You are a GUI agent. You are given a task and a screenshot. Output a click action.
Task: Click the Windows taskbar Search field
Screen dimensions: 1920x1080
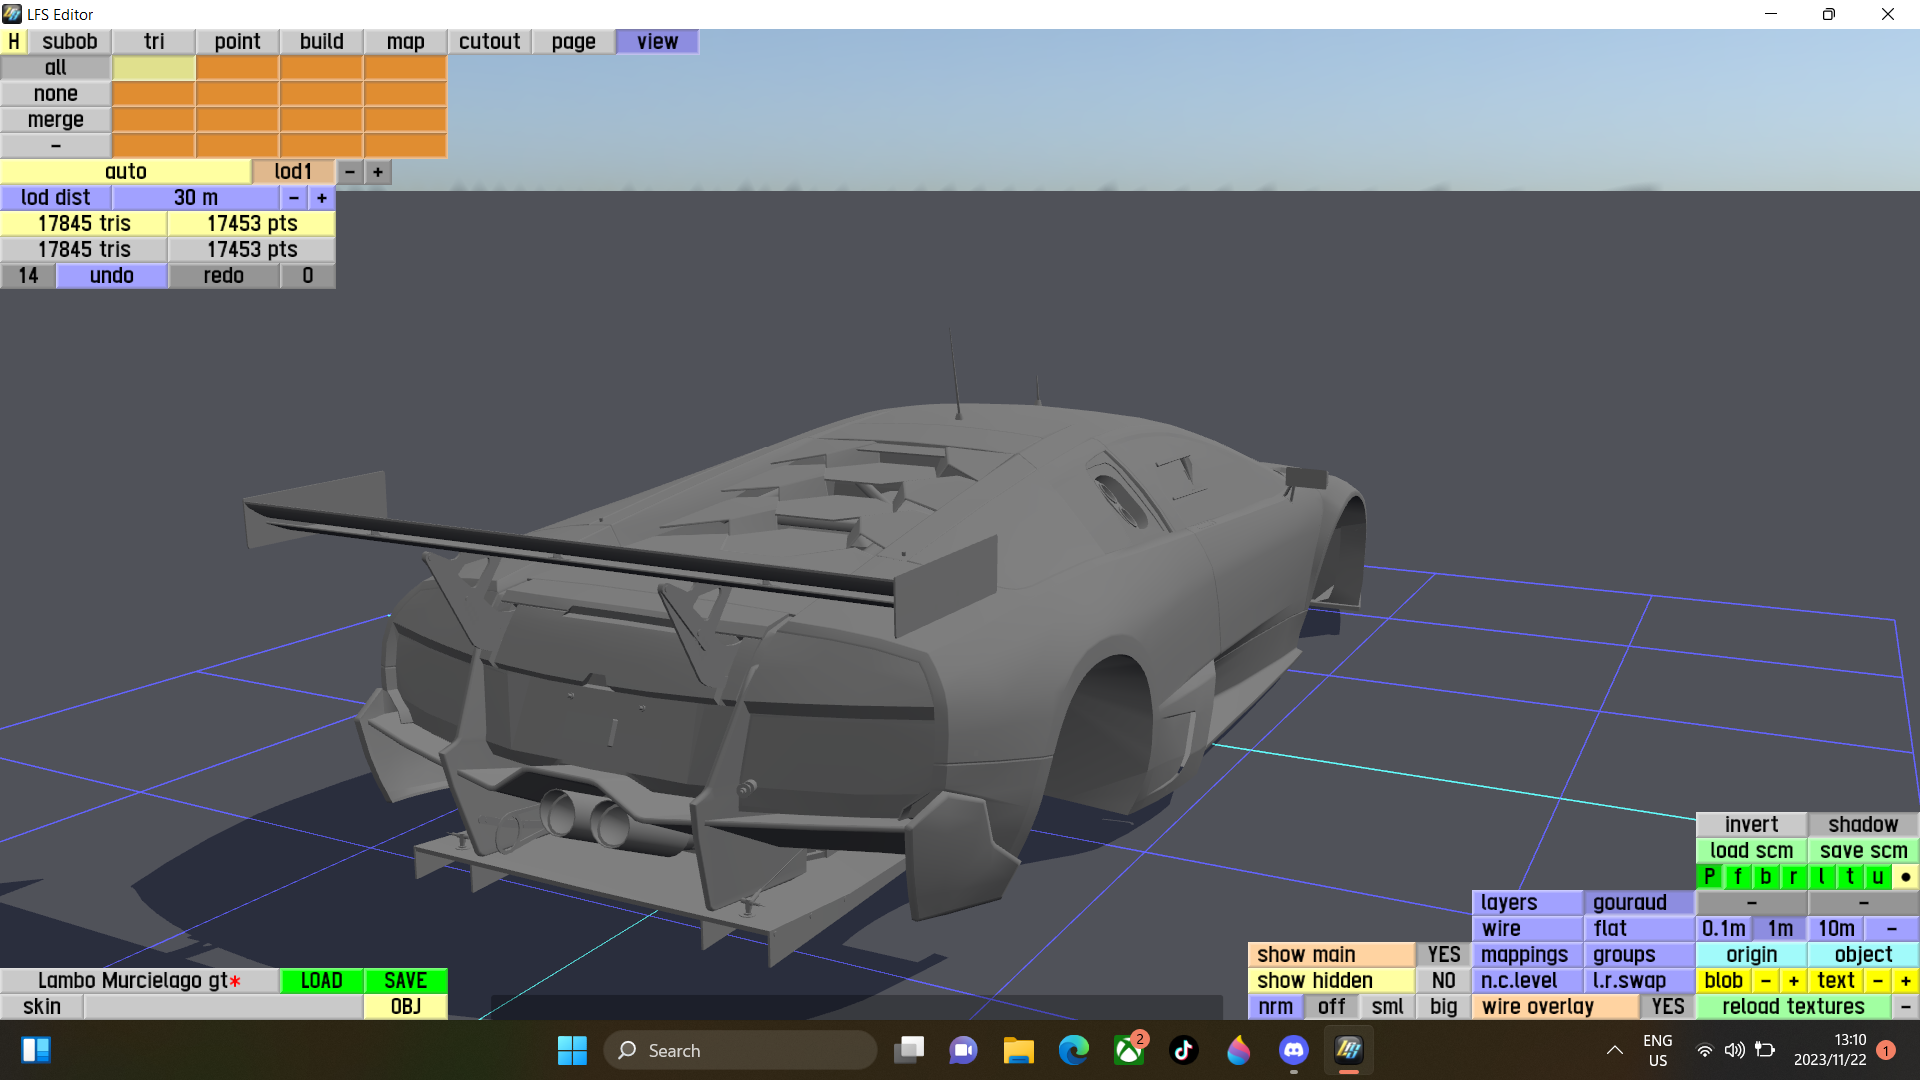(740, 1050)
